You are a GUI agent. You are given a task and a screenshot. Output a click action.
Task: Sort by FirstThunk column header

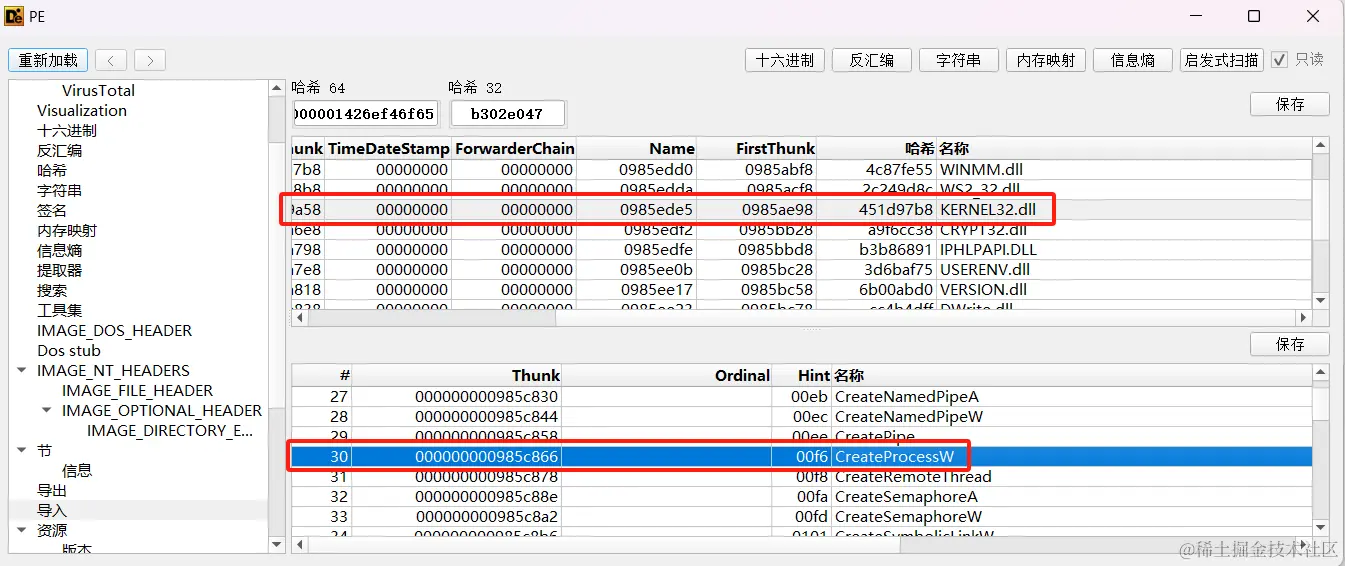pos(757,148)
